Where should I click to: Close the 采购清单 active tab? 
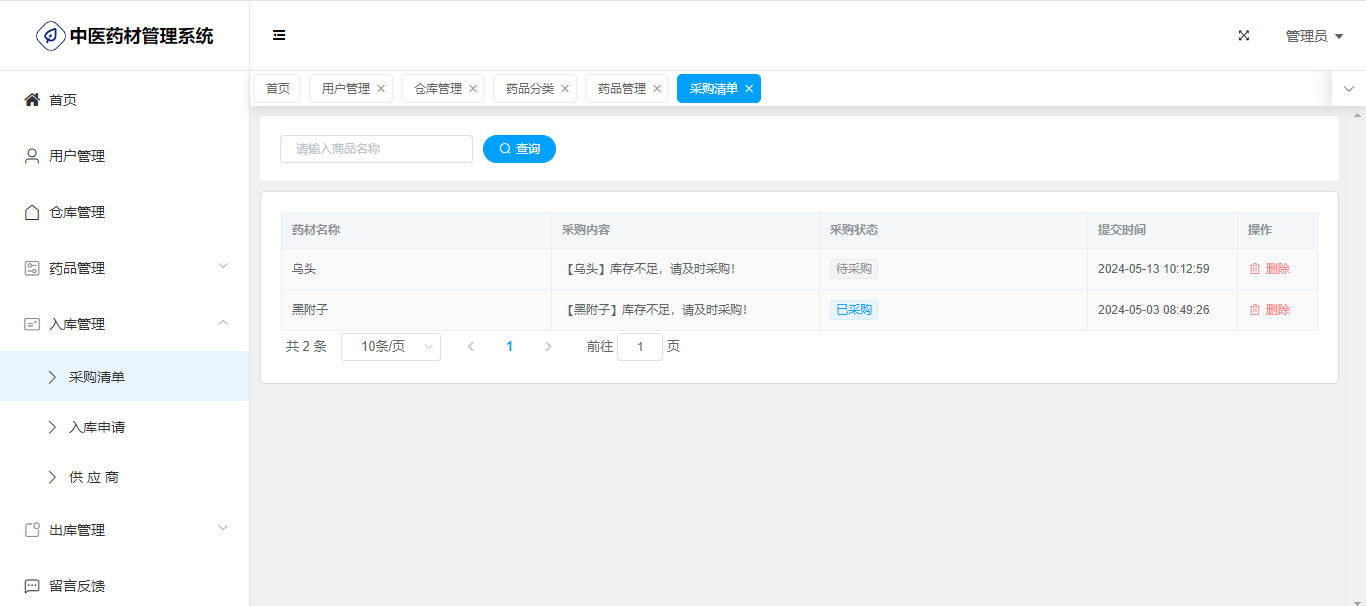click(x=749, y=89)
